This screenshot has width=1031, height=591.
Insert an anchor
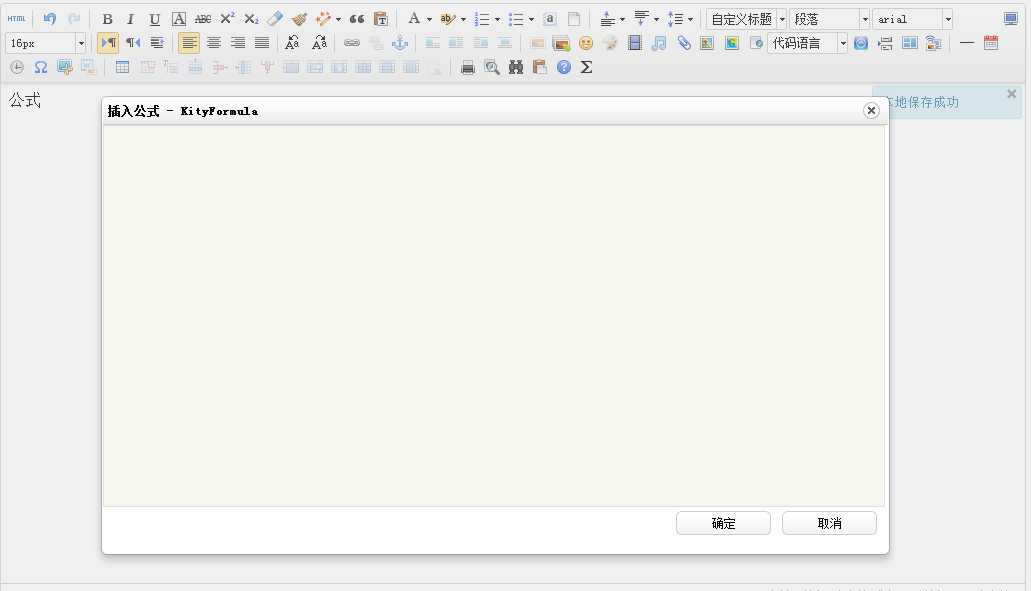point(400,43)
